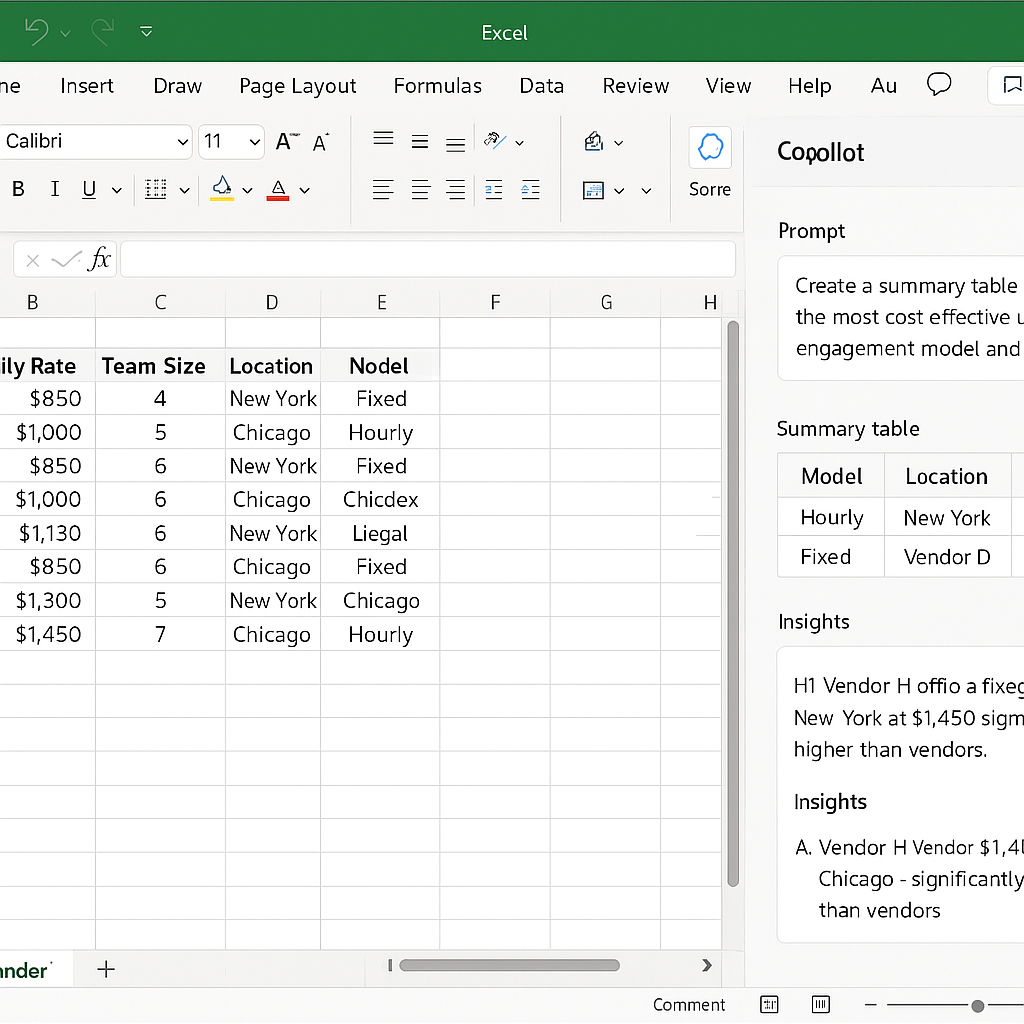Select the cell containing Liegal
1024x1024 pixels.
click(x=380, y=534)
